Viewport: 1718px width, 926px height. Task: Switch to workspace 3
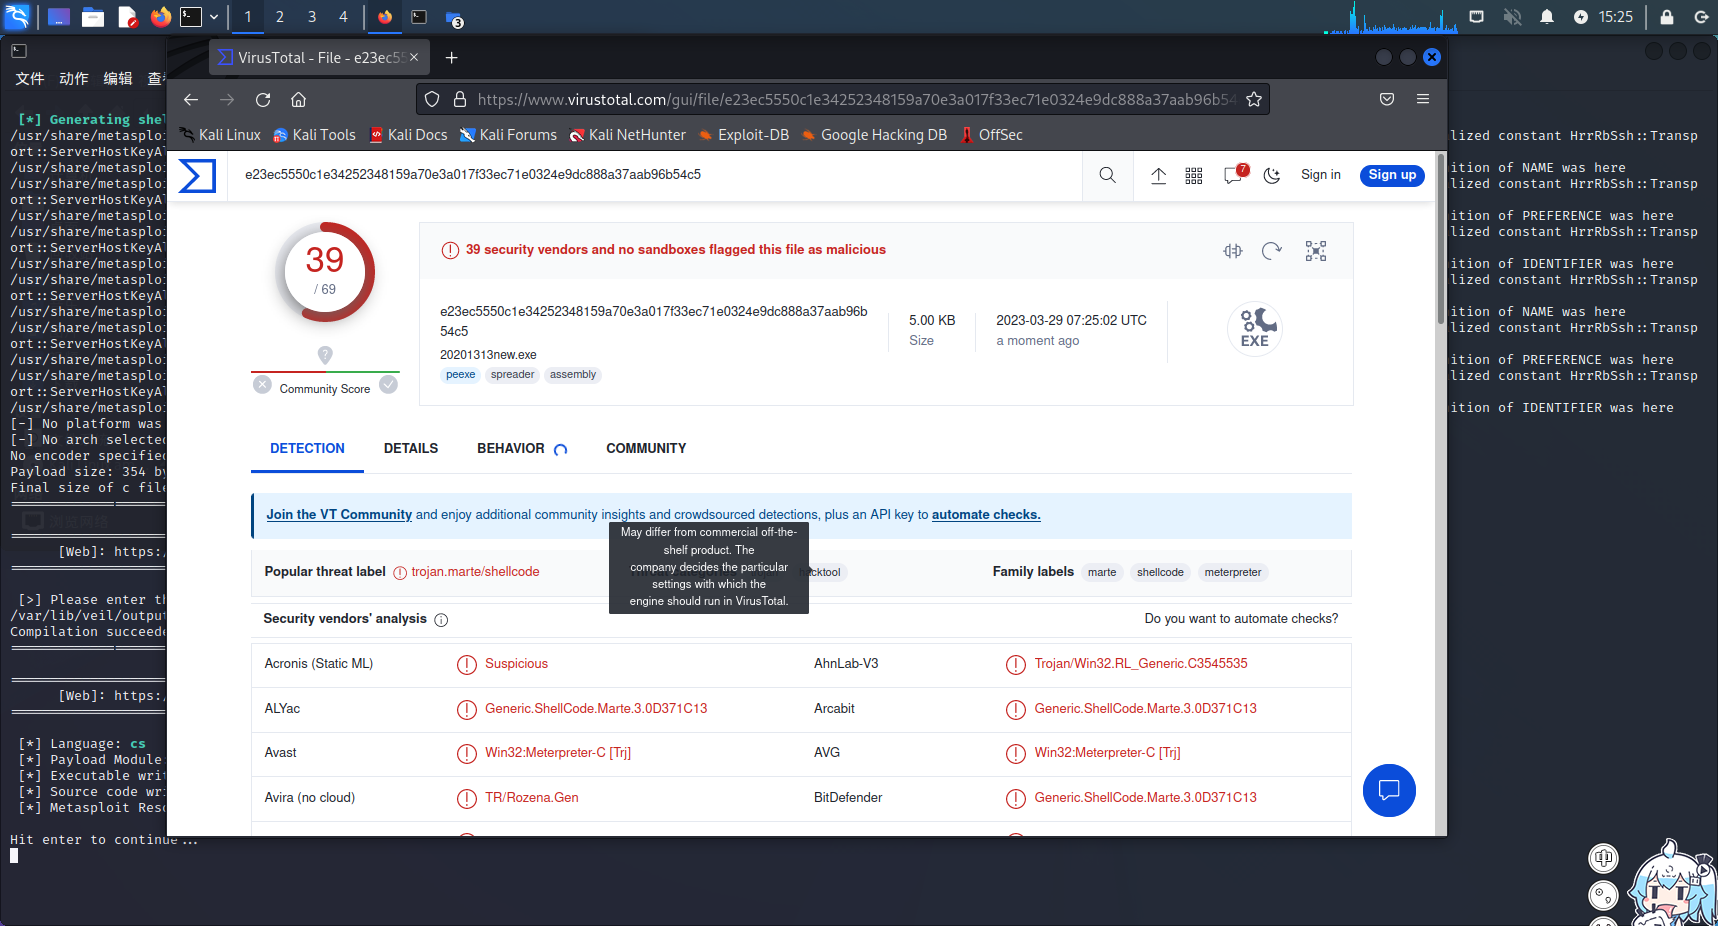click(312, 17)
